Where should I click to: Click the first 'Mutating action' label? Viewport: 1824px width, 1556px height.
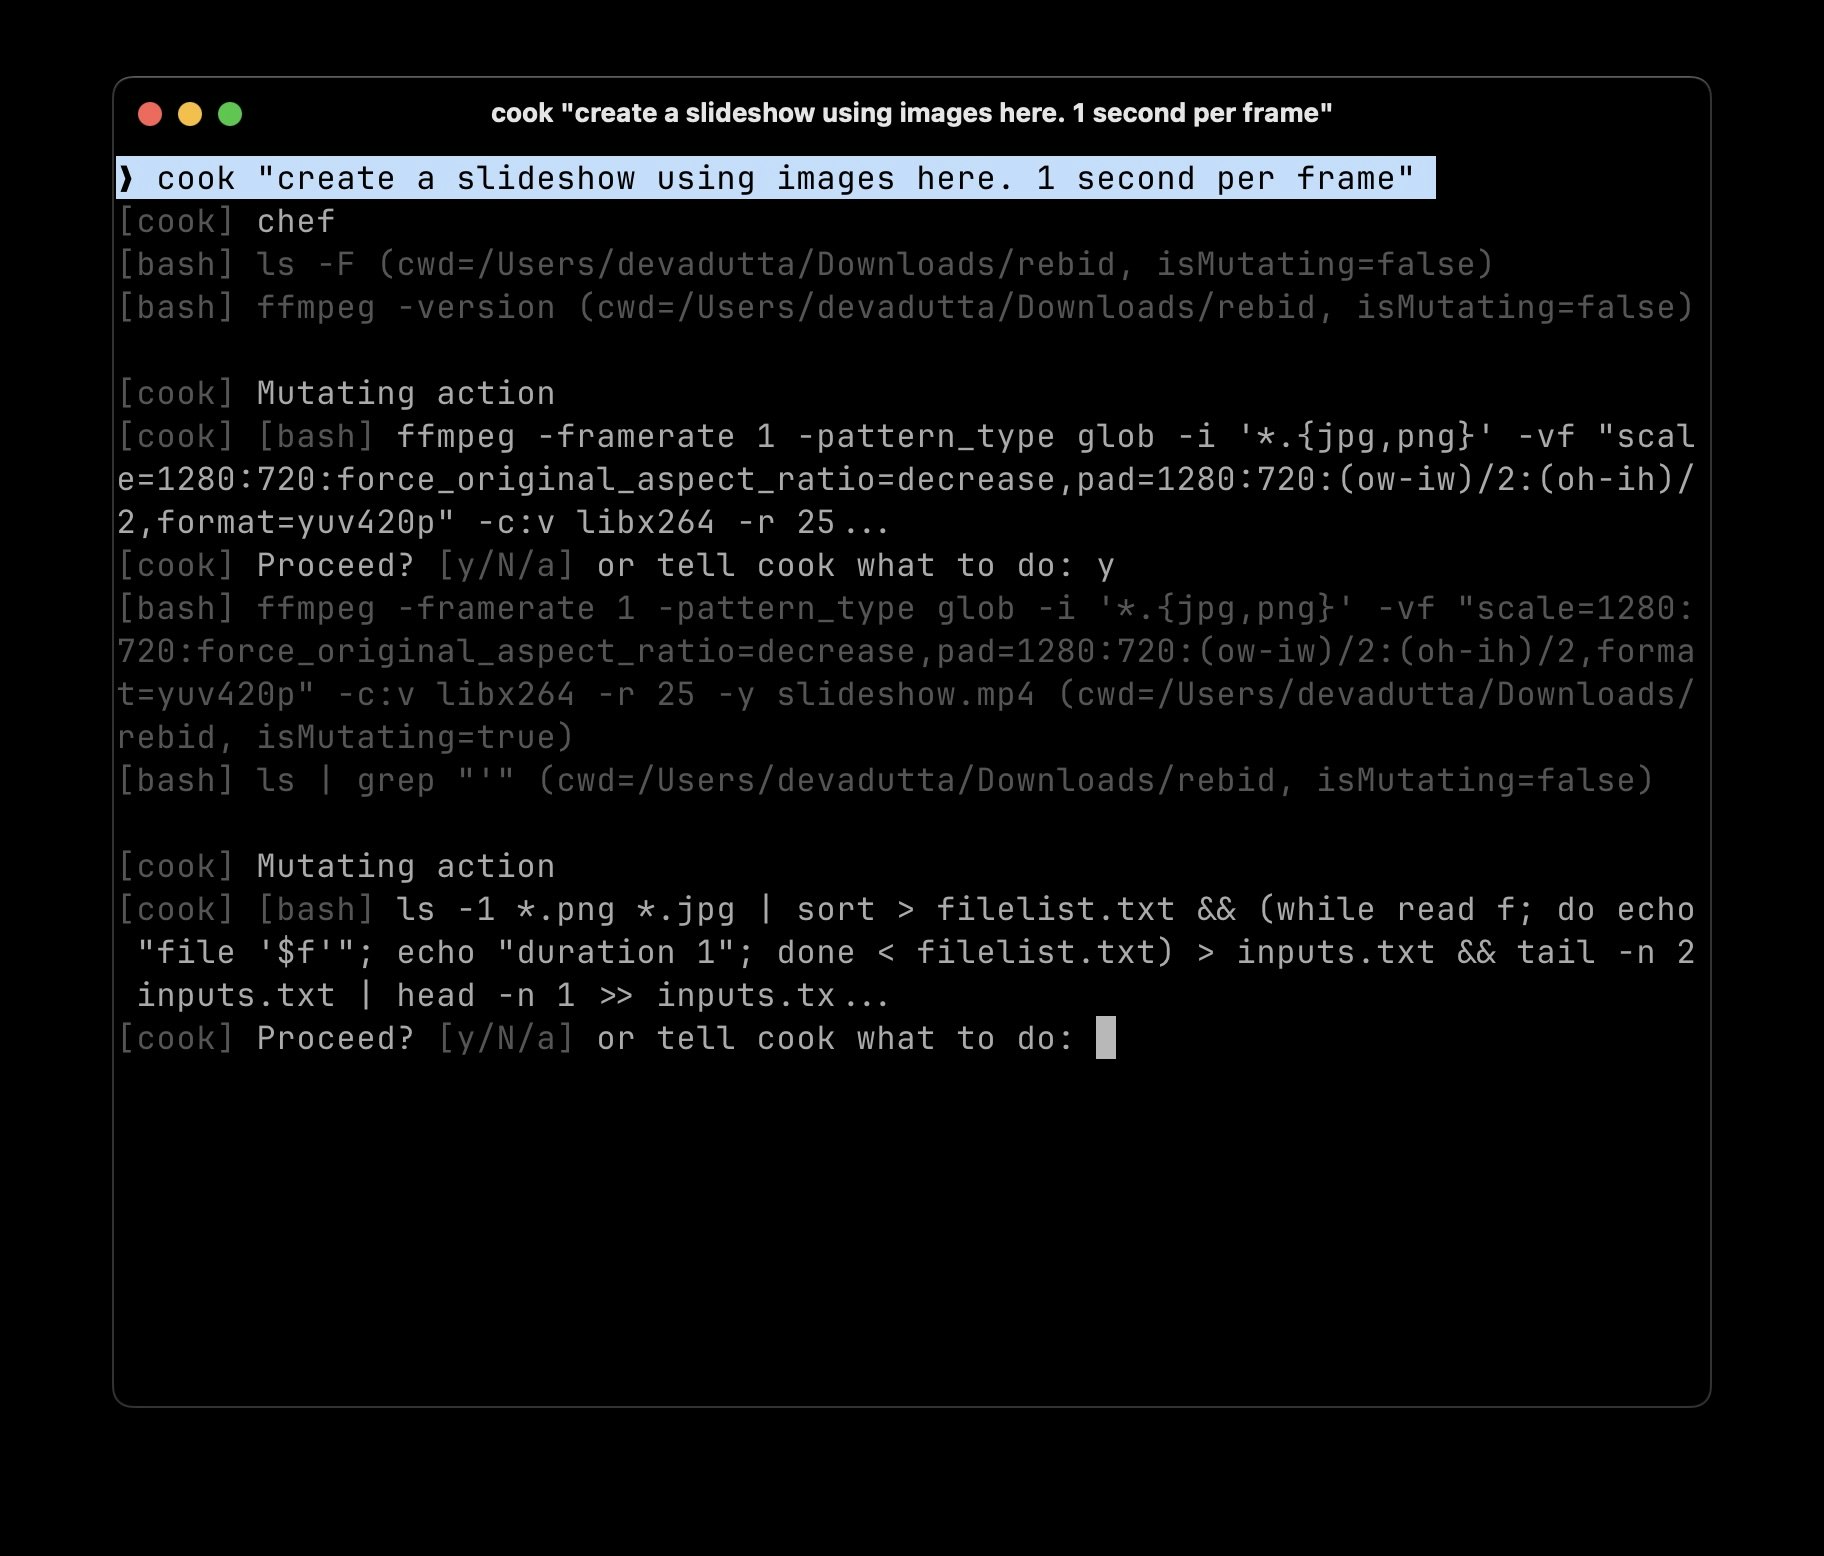[x=404, y=392]
